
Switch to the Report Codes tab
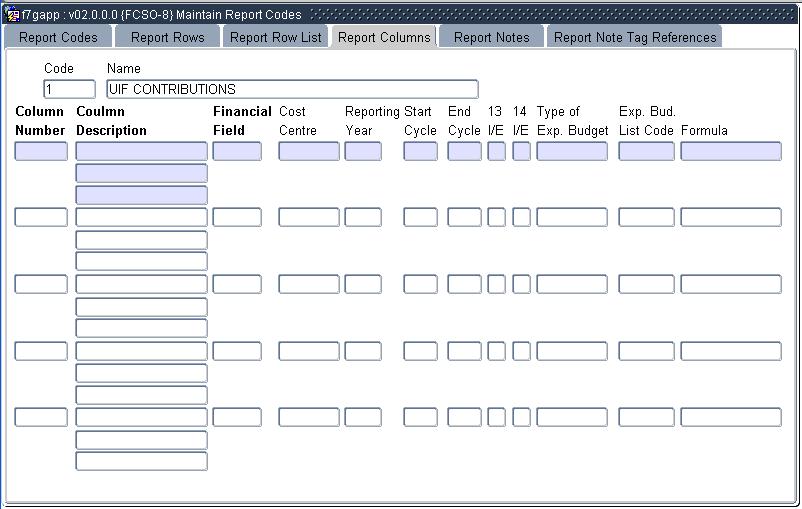(58, 37)
